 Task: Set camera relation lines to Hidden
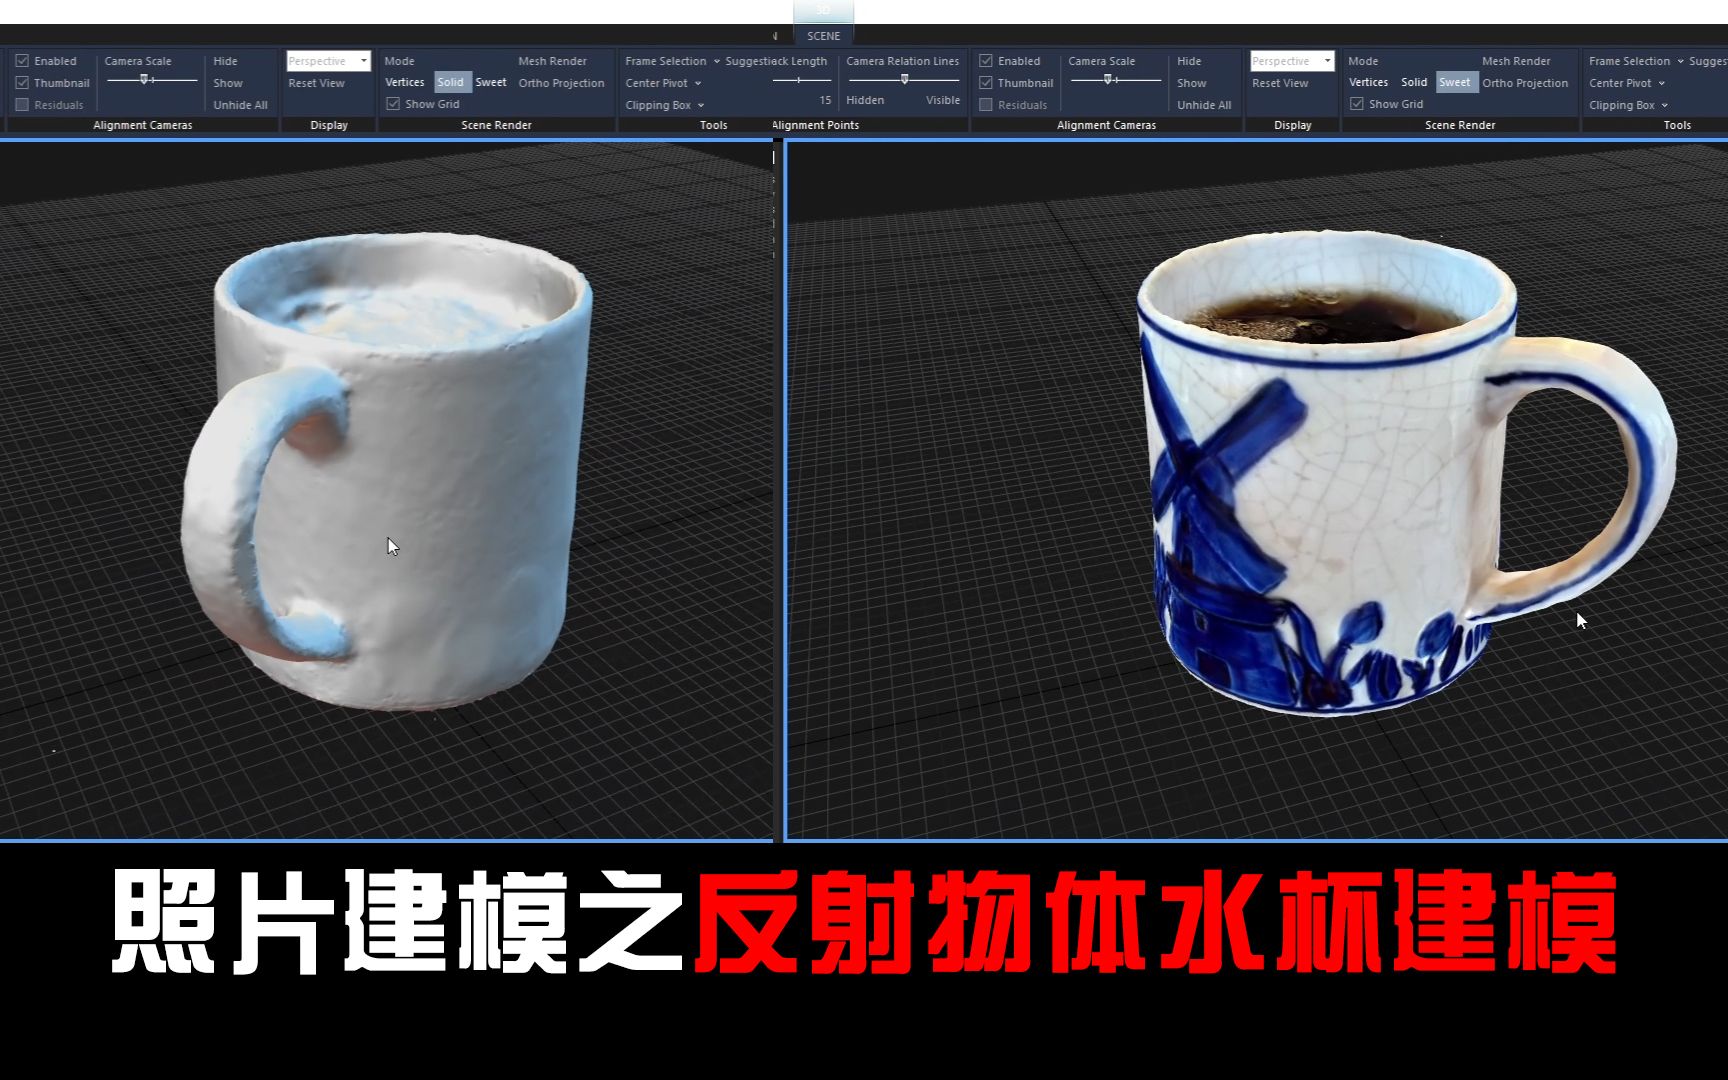pyautogui.click(x=864, y=100)
